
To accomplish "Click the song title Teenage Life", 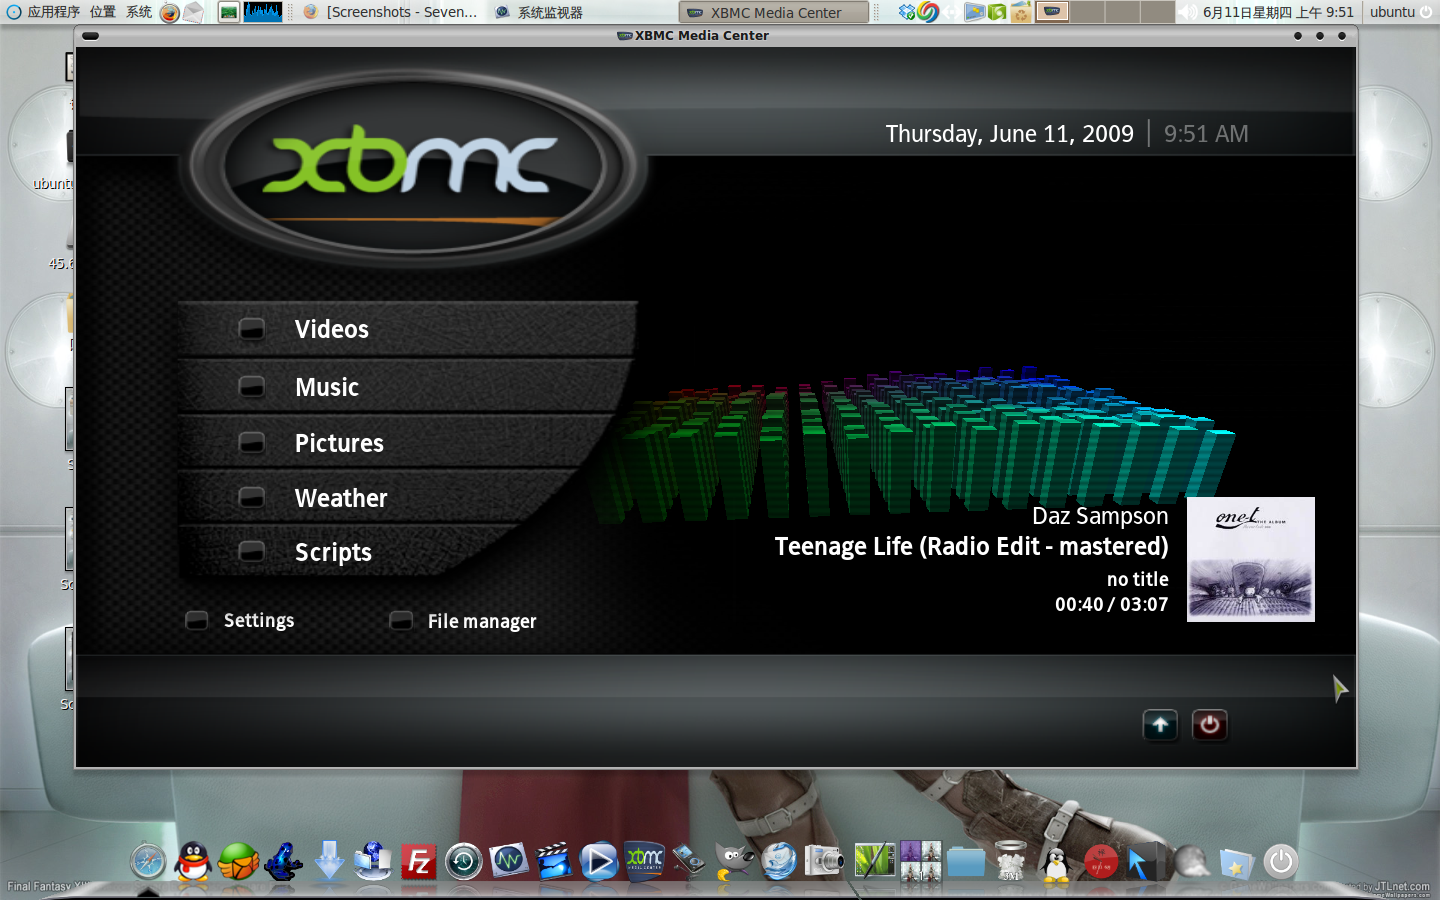I will pyautogui.click(x=971, y=547).
